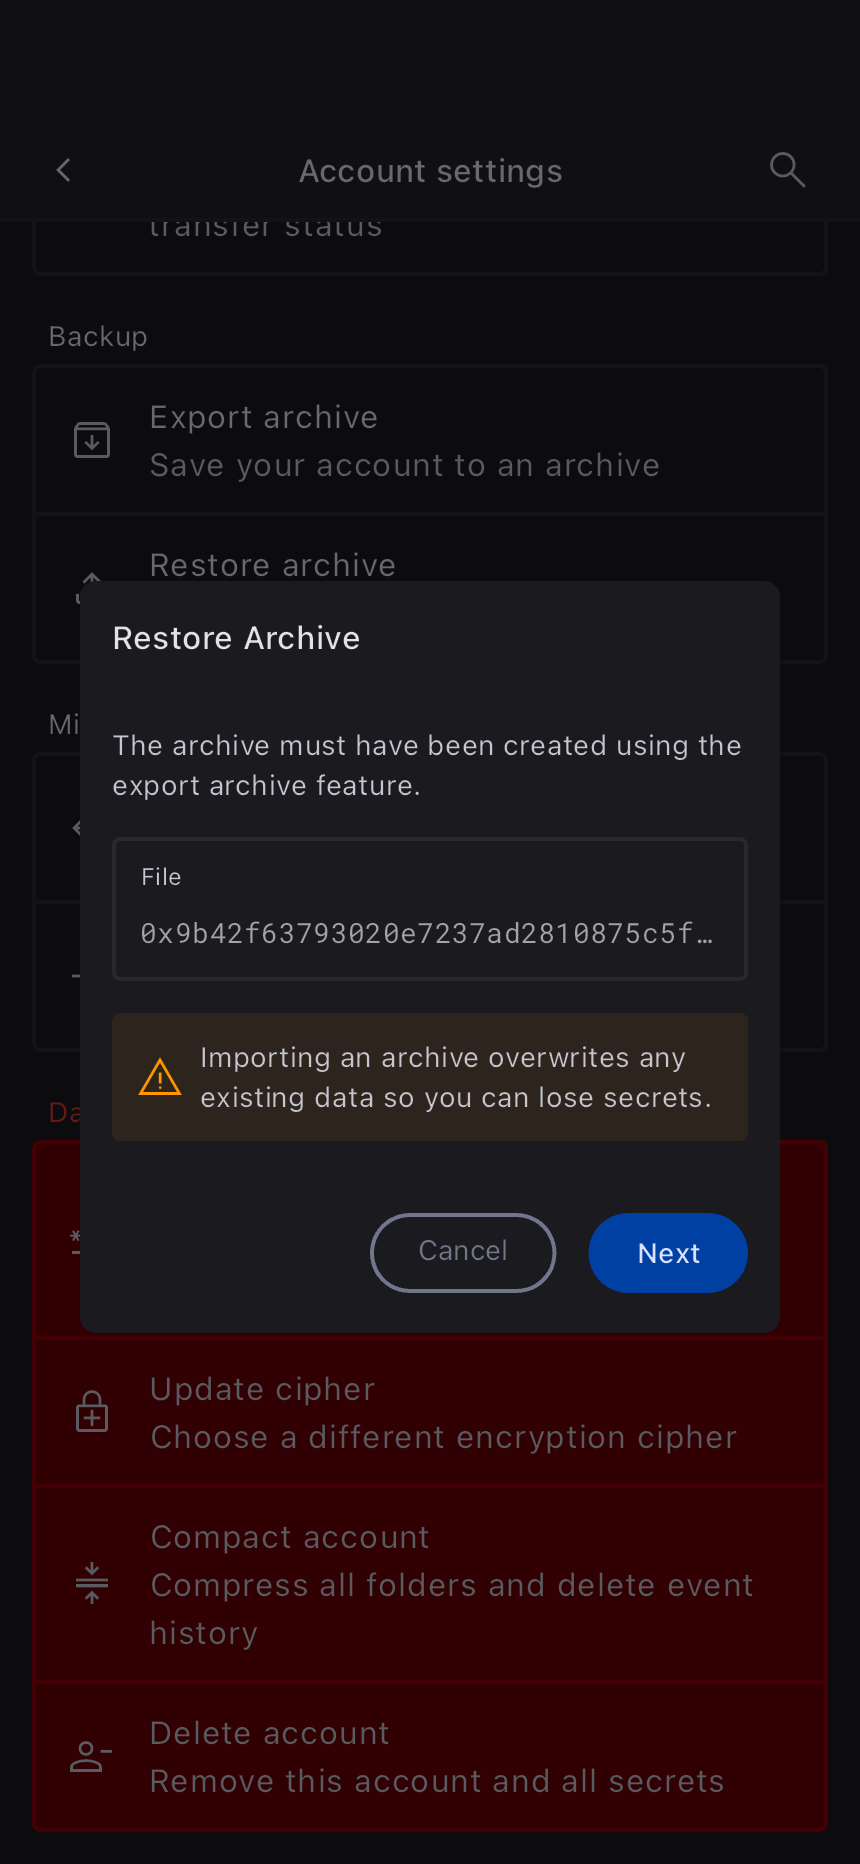Viewport: 860px width, 1864px height.
Task: Click the Compact account compress icon
Action: tap(92, 1584)
